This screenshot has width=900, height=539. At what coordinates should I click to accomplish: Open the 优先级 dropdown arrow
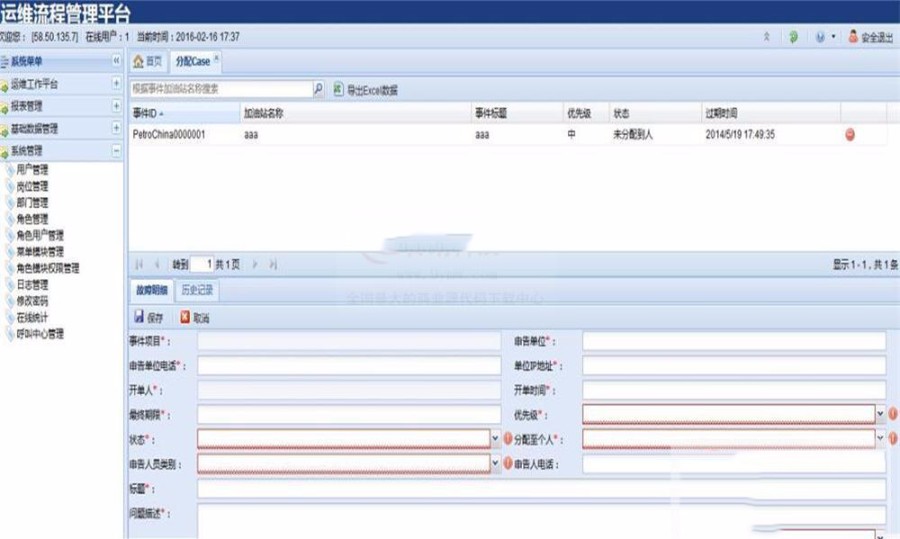pos(880,414)
